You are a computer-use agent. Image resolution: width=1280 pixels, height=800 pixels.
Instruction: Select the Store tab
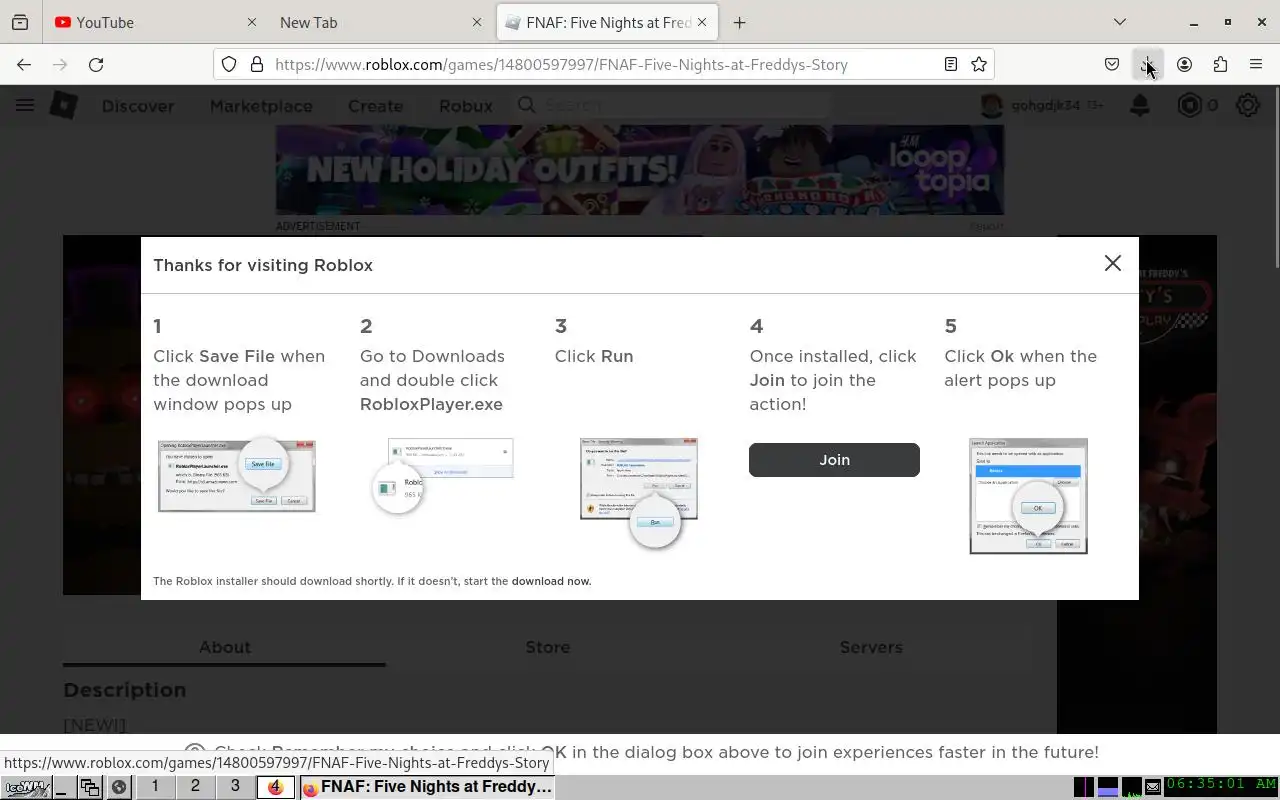(x=548, y=647)
